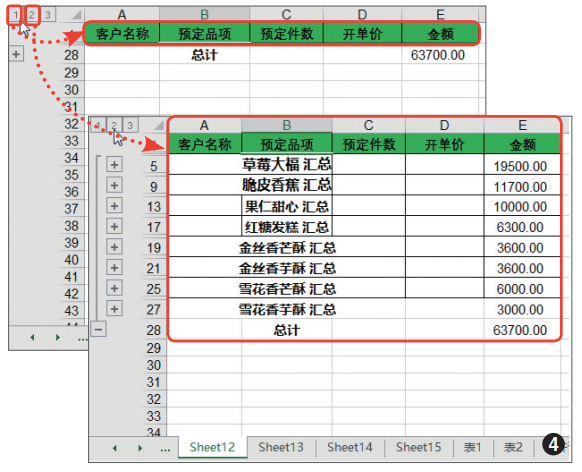Expand the 果仁甜心 汇总 group at row 13
582x472 pixels.
[114, 206]
